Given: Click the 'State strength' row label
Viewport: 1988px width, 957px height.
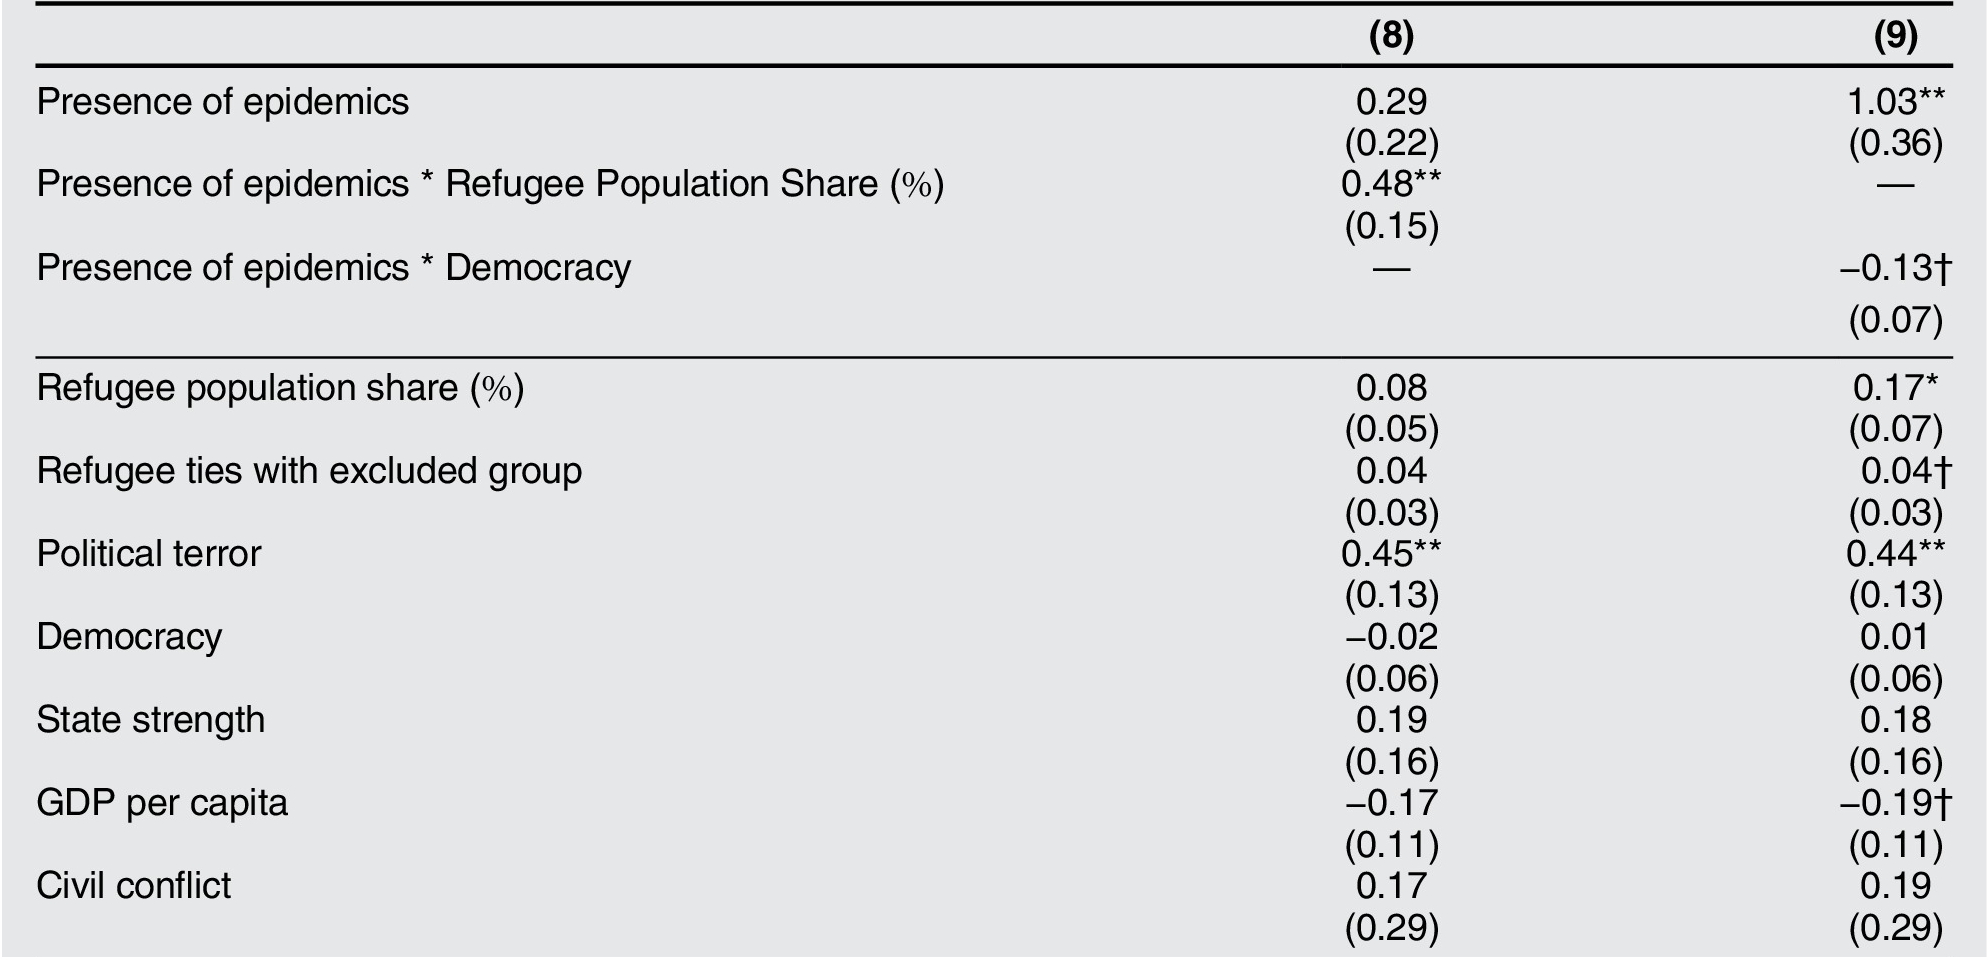Looking at the screenshot, I should point(151,720).
